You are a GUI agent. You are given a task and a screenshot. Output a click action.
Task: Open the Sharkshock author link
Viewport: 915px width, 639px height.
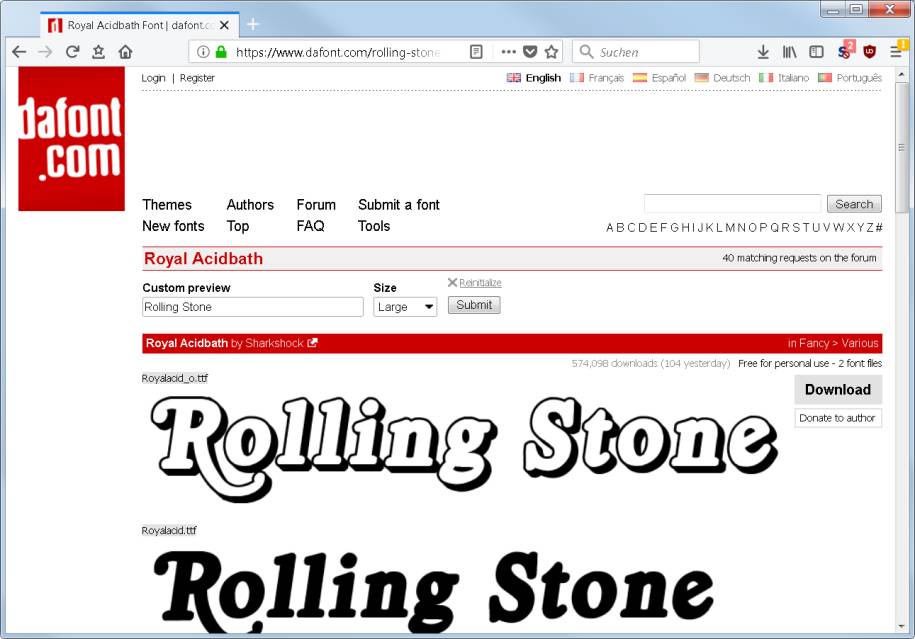[274, 343]
